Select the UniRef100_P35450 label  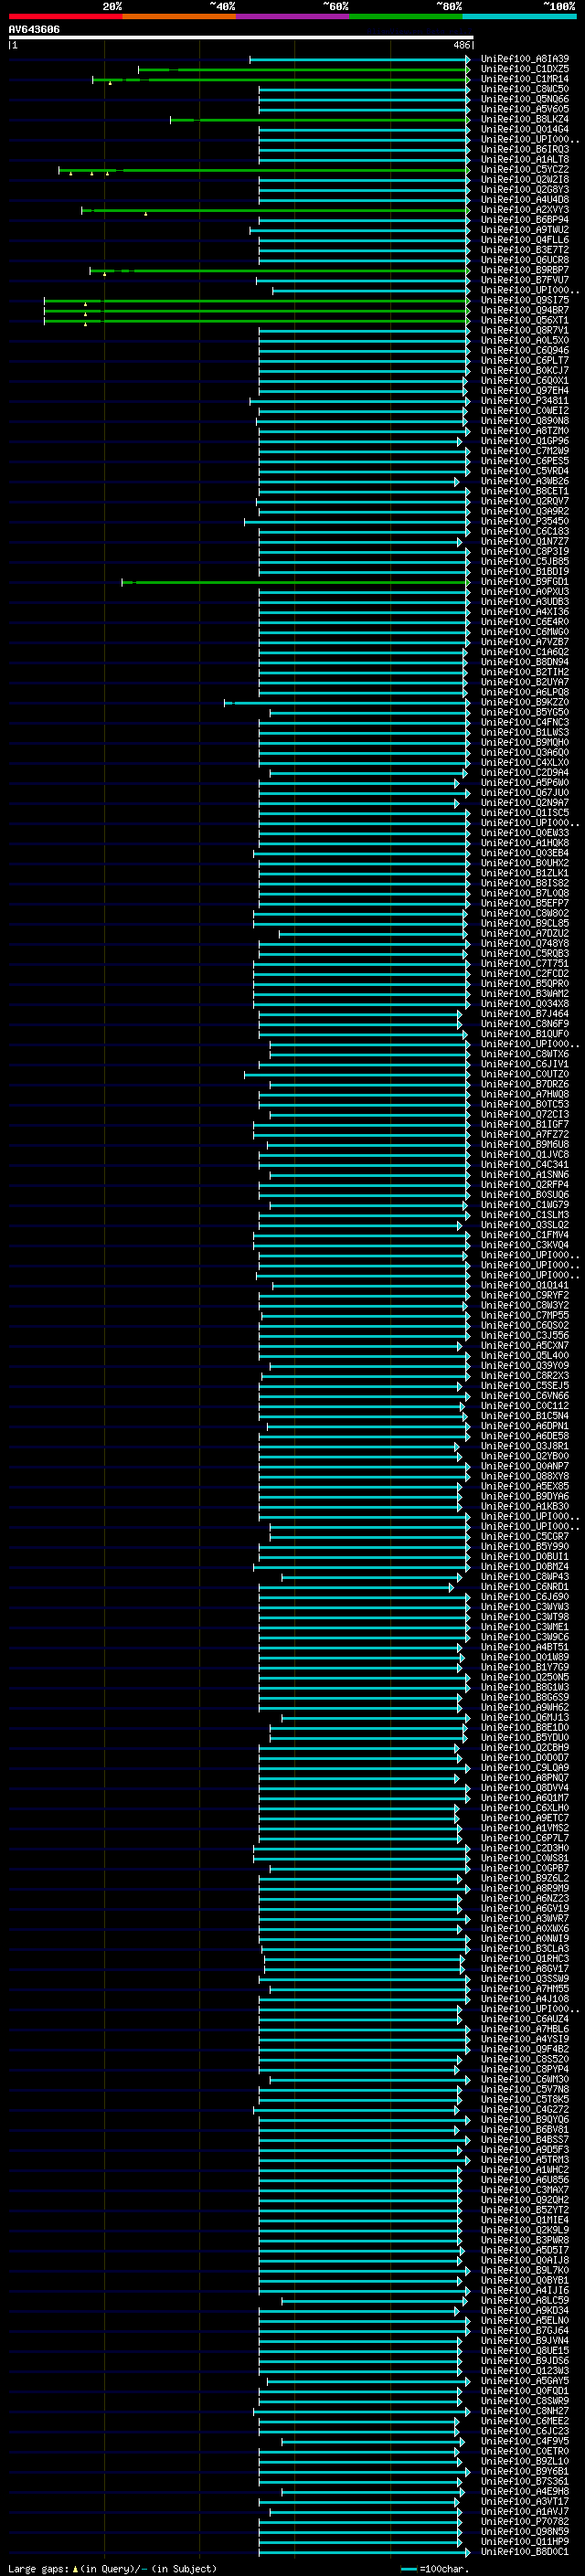tap(524, 521)
